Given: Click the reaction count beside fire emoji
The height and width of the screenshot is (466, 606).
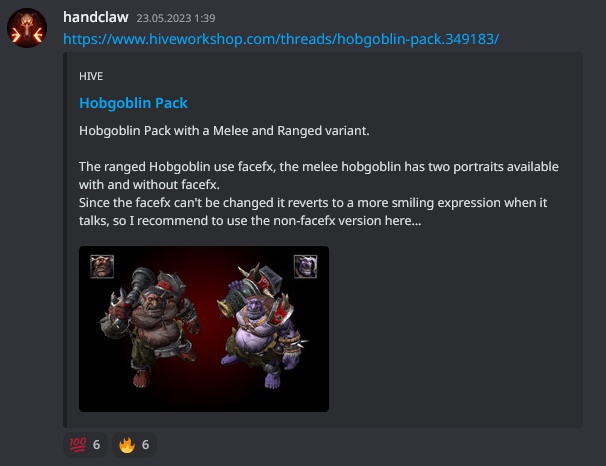Looking at the screenshot, I should (x=145, y=445).
